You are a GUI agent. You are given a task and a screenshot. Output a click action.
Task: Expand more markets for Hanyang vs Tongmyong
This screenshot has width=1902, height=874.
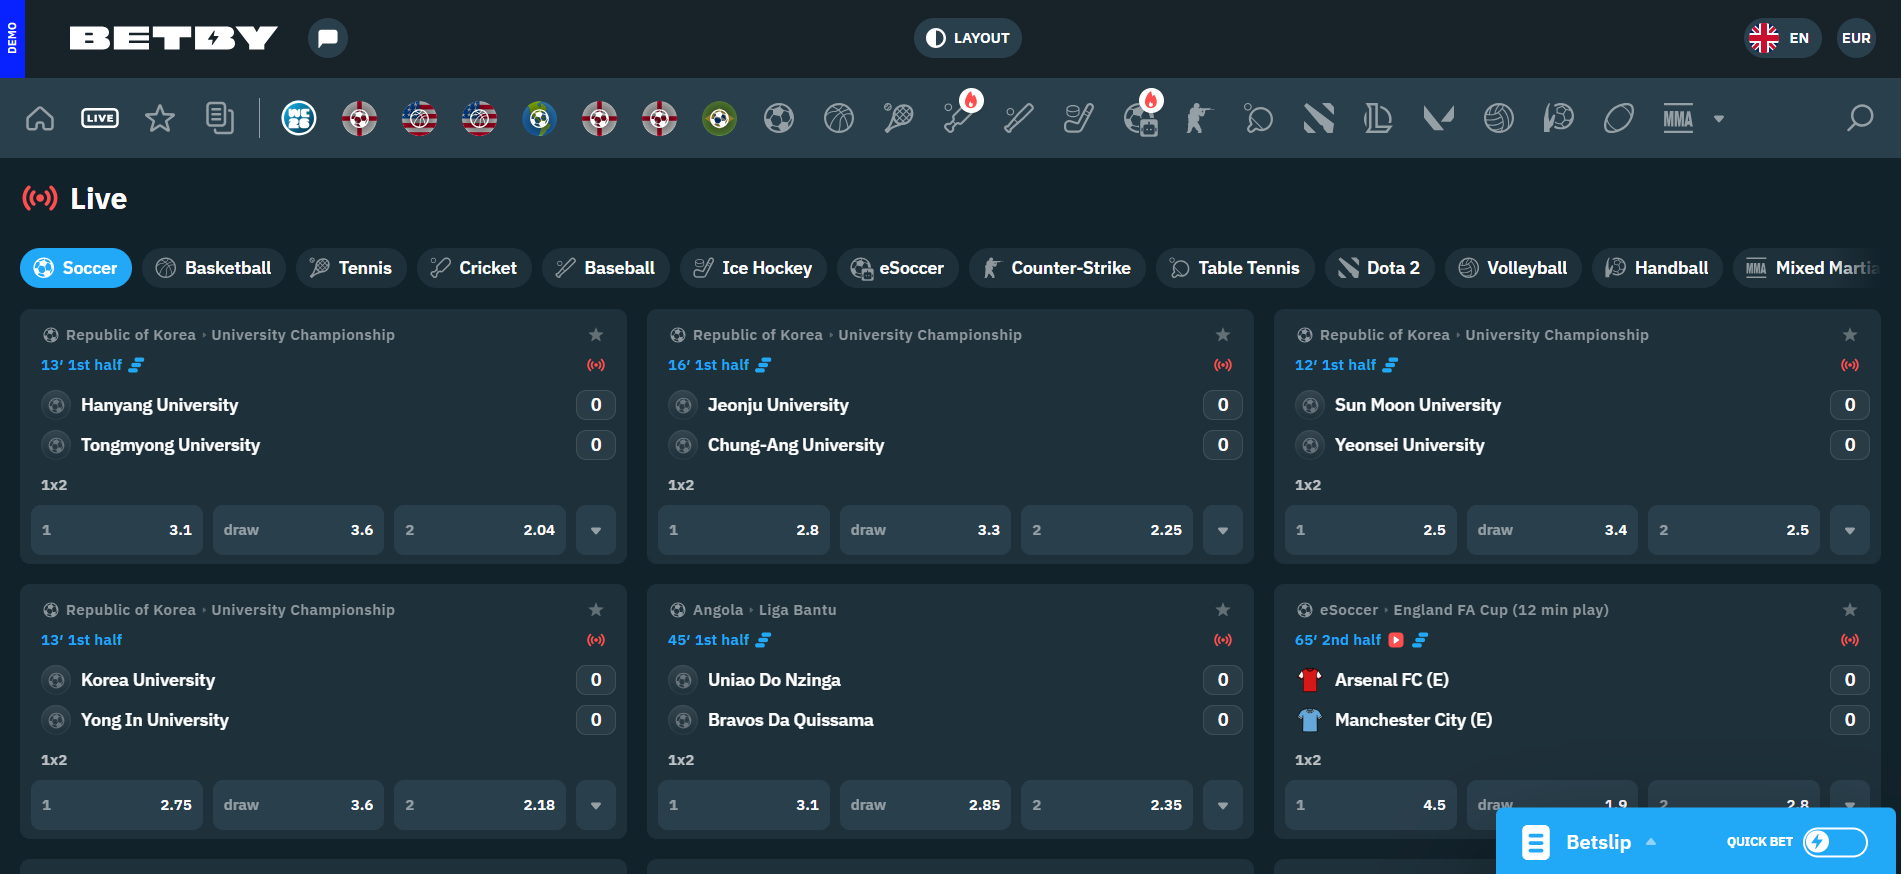pyautogui.click(x=596, y=530)
